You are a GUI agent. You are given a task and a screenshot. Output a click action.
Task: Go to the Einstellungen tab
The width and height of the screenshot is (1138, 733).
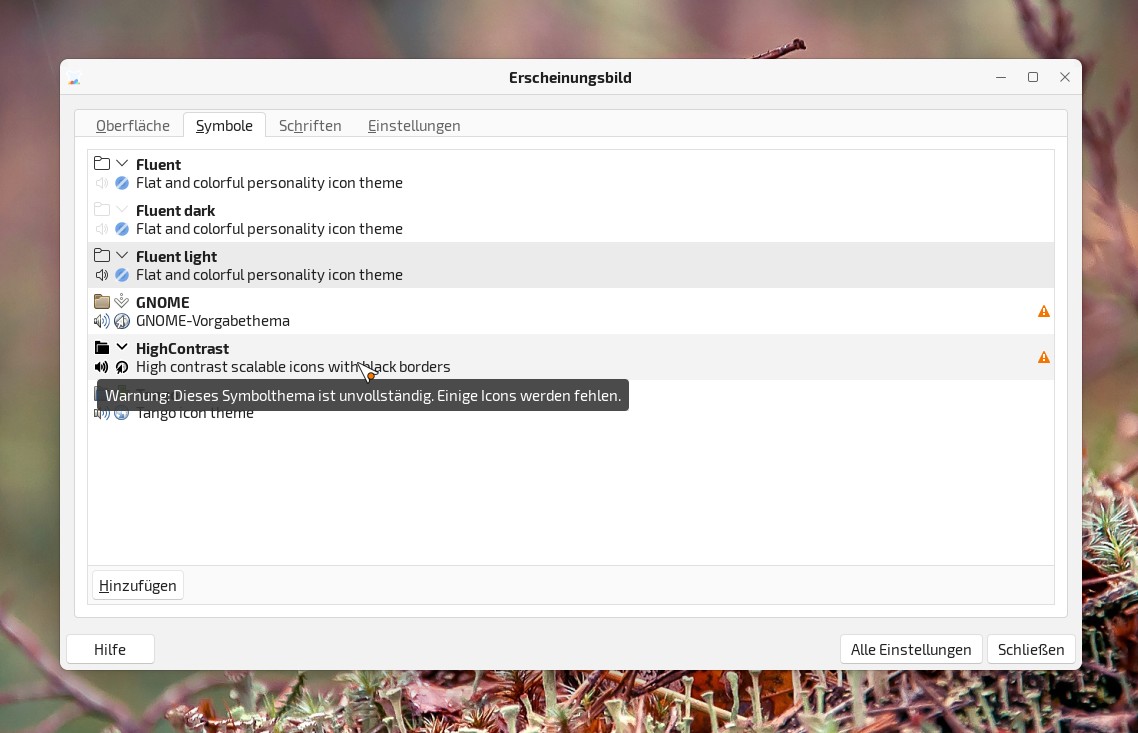pos(414,126)
